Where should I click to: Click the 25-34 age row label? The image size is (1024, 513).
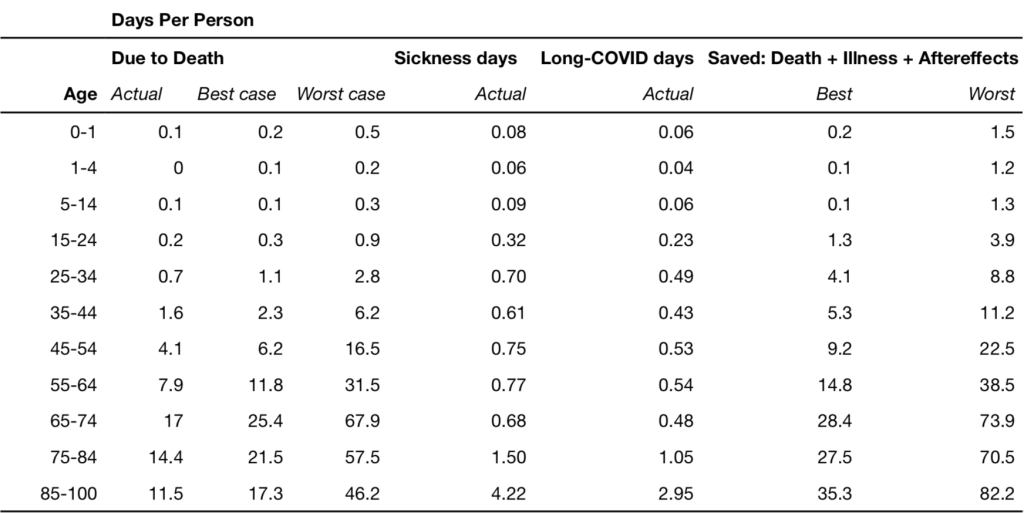(x=77, y=276)
